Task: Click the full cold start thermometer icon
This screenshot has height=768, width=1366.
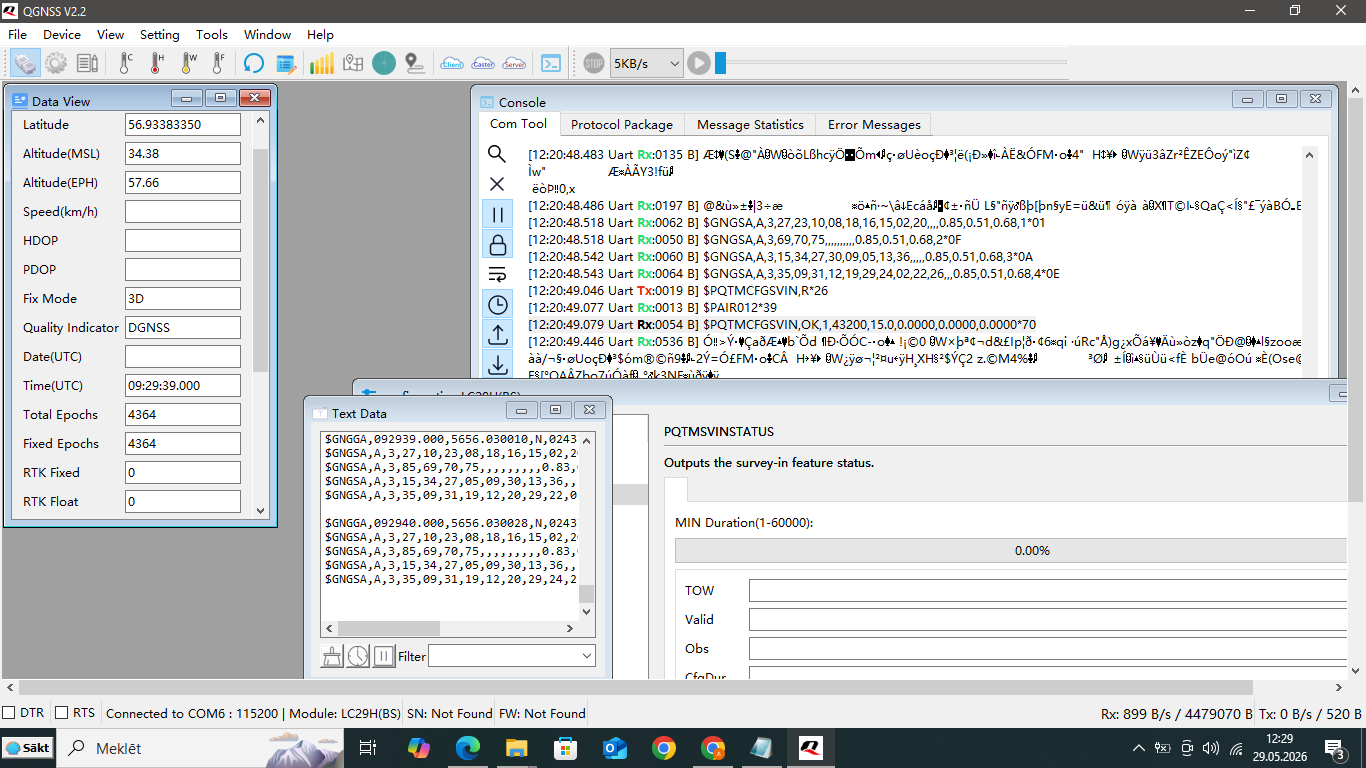Action: [218, 63]
